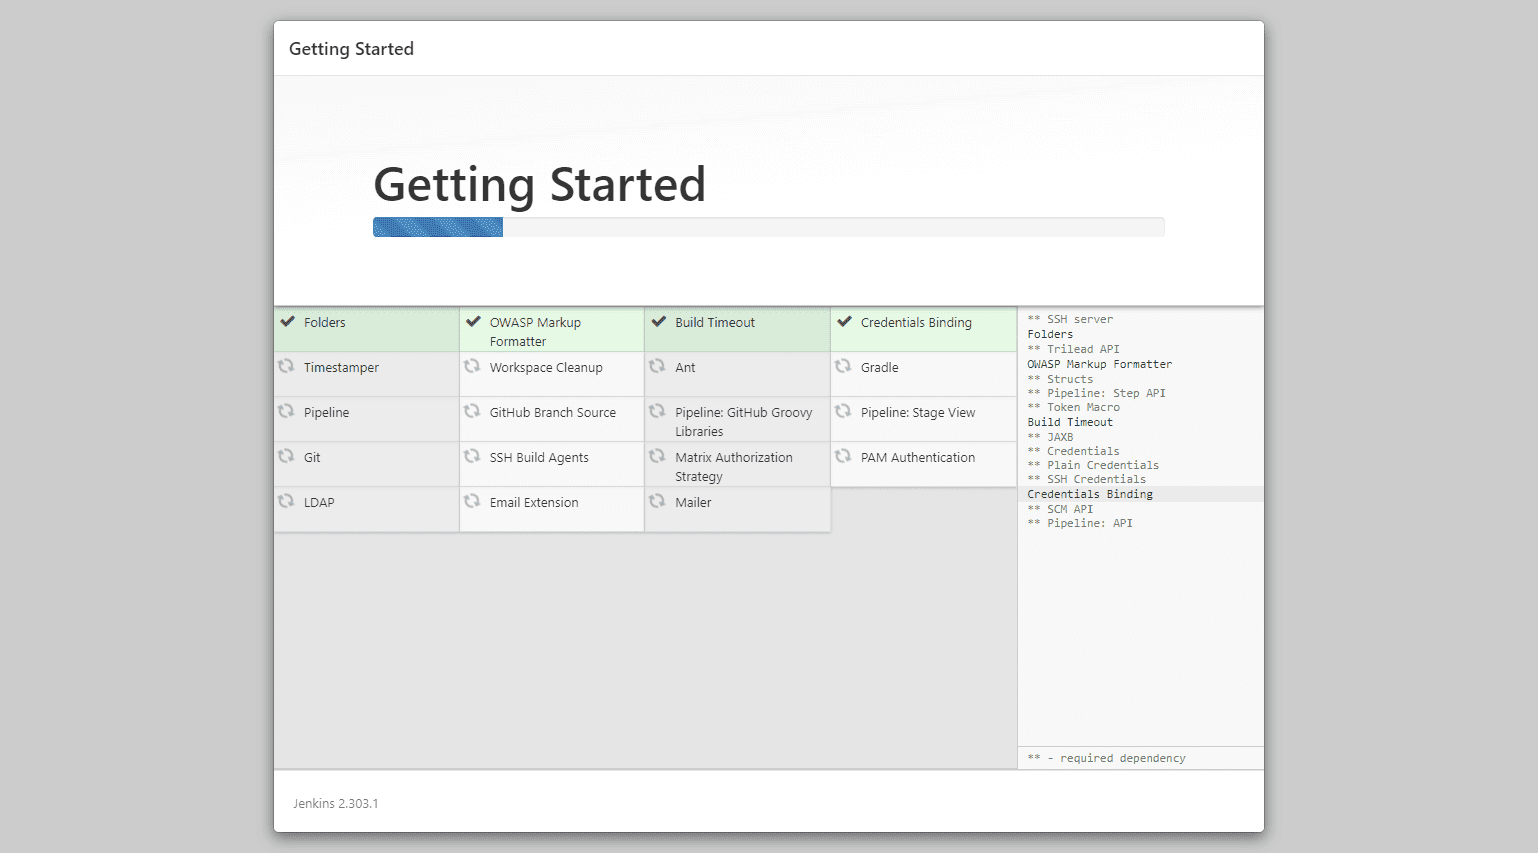This screenshot has height=853, width=1538.
Task: Click the Jenkins 2.303.1 version text
Action: [x=336, y=804]
